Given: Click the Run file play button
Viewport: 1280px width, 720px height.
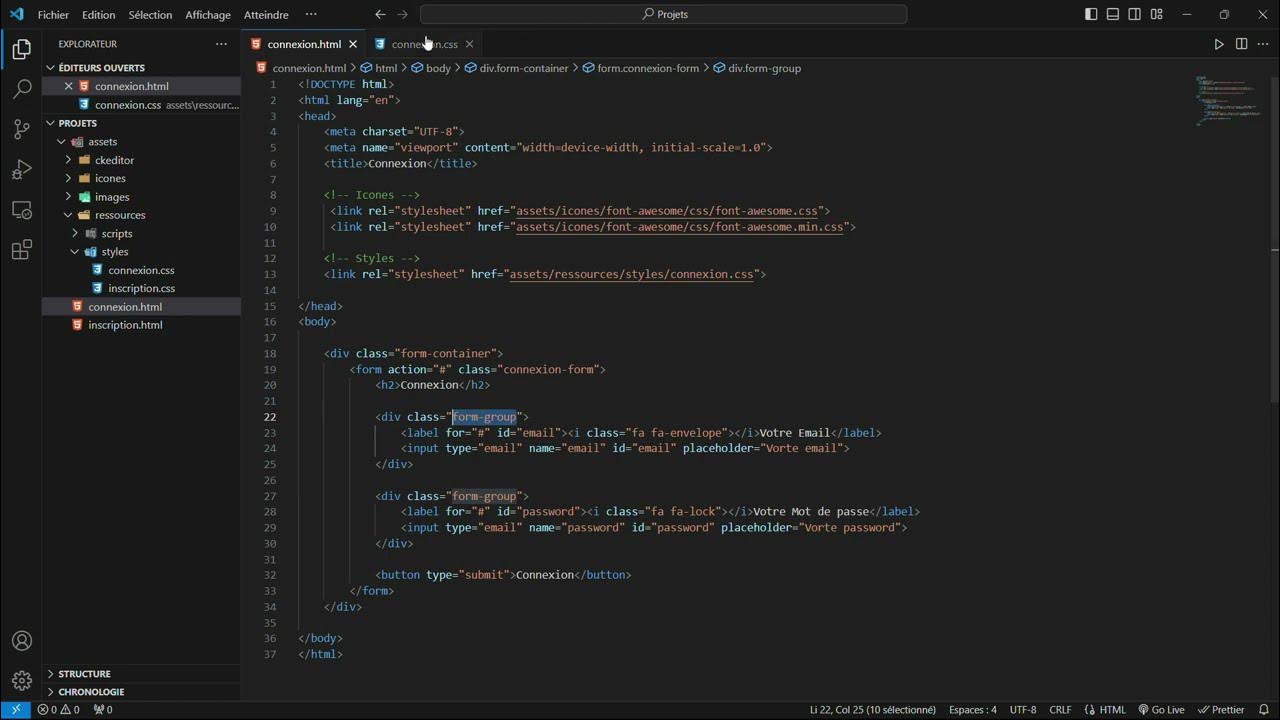Looking at the screenshot, I should tap(1218, 44).
